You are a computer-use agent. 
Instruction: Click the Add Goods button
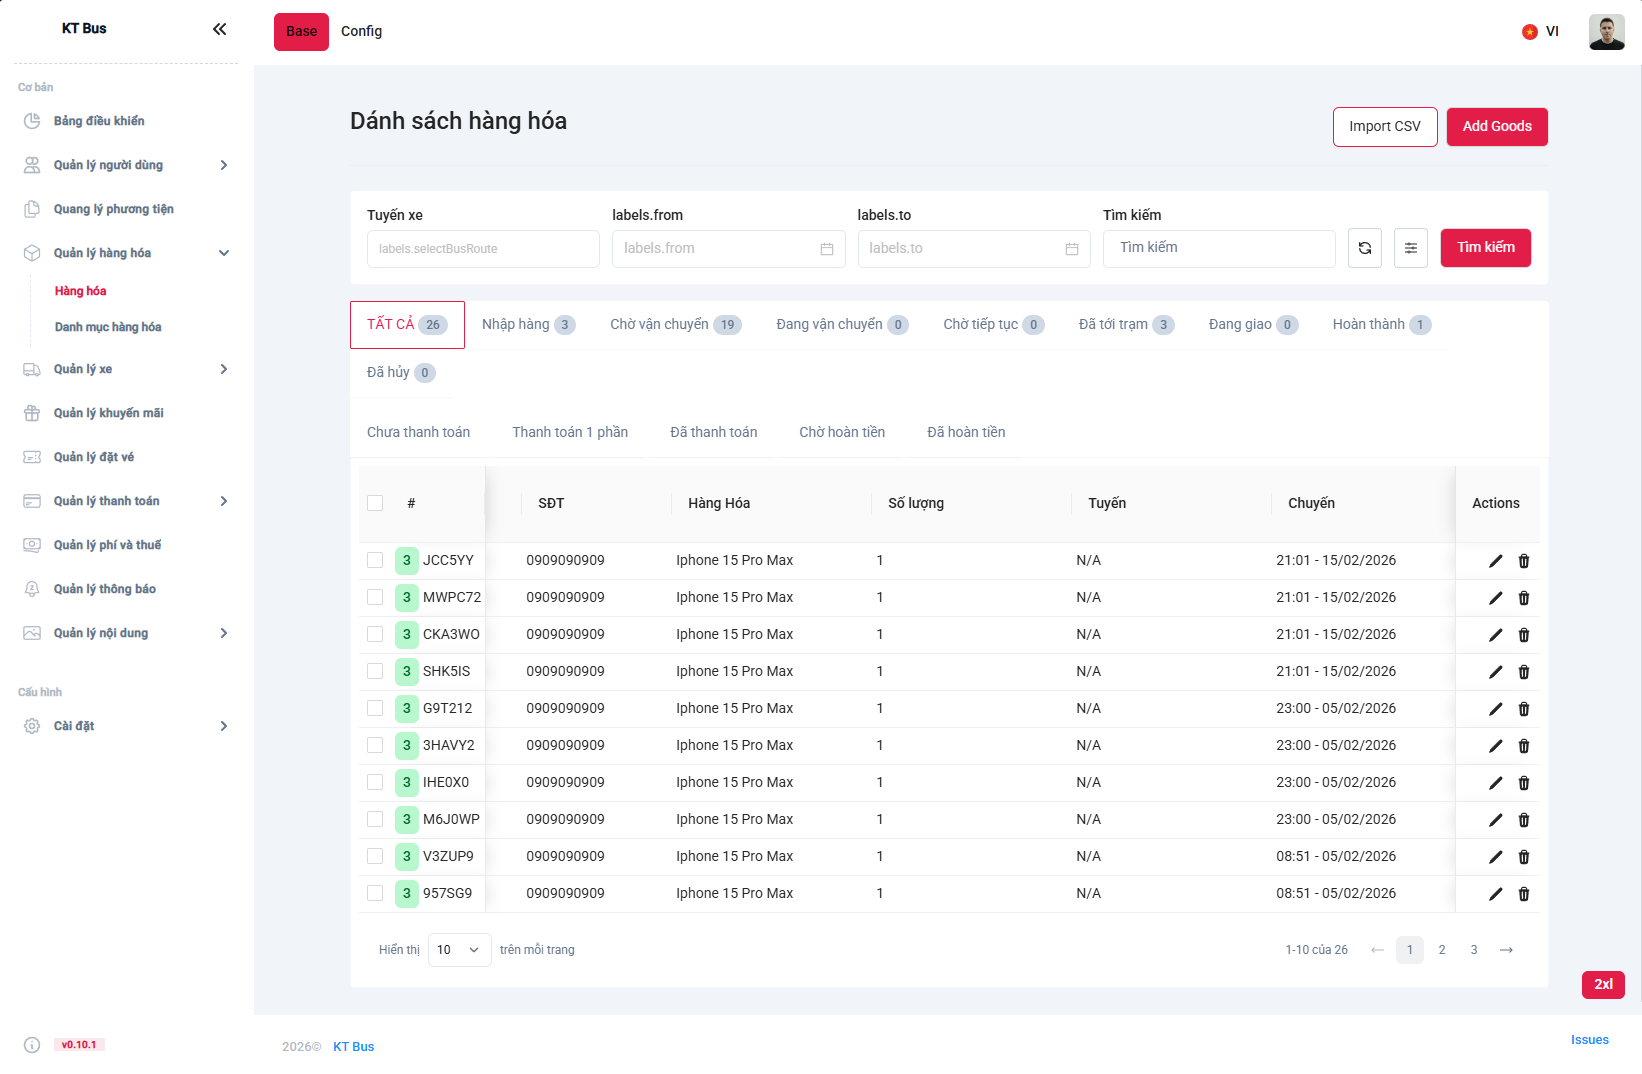tap(1496, 127)
